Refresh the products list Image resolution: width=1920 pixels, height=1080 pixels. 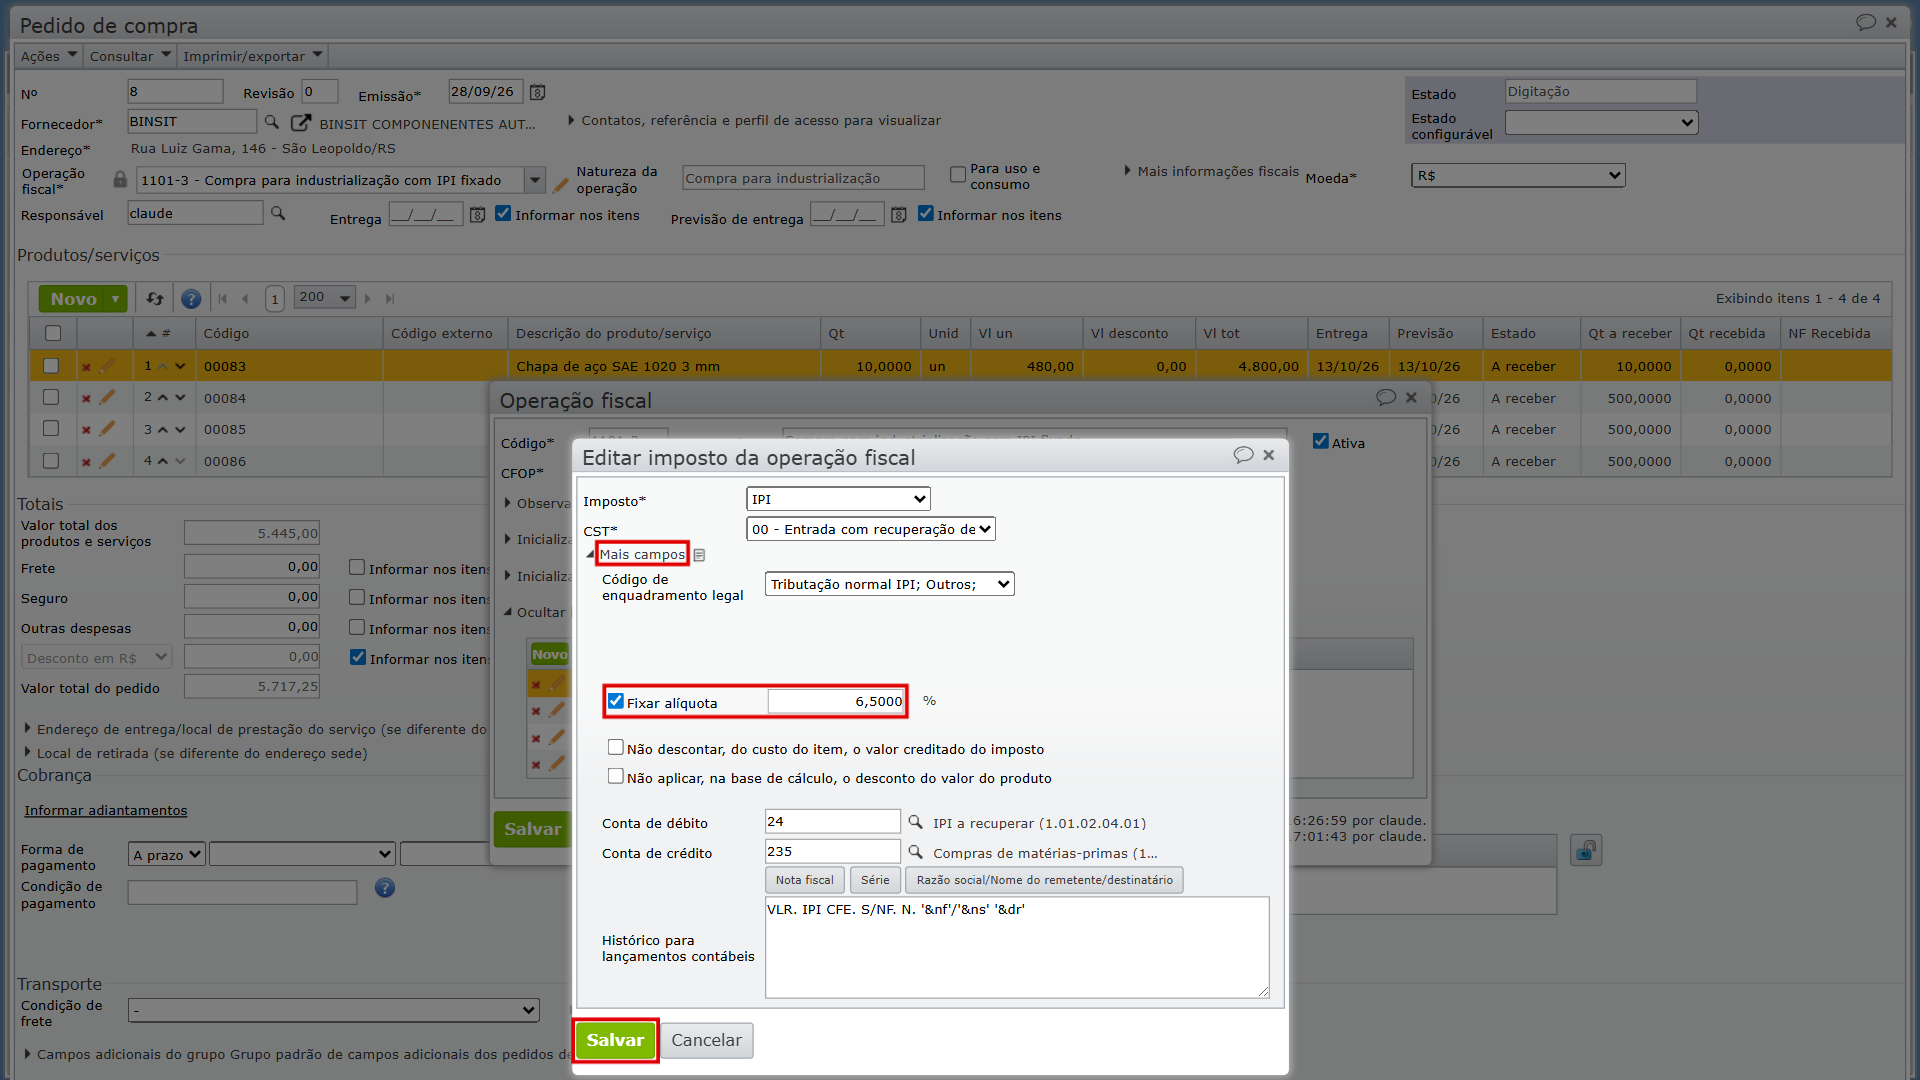[155, 298]
